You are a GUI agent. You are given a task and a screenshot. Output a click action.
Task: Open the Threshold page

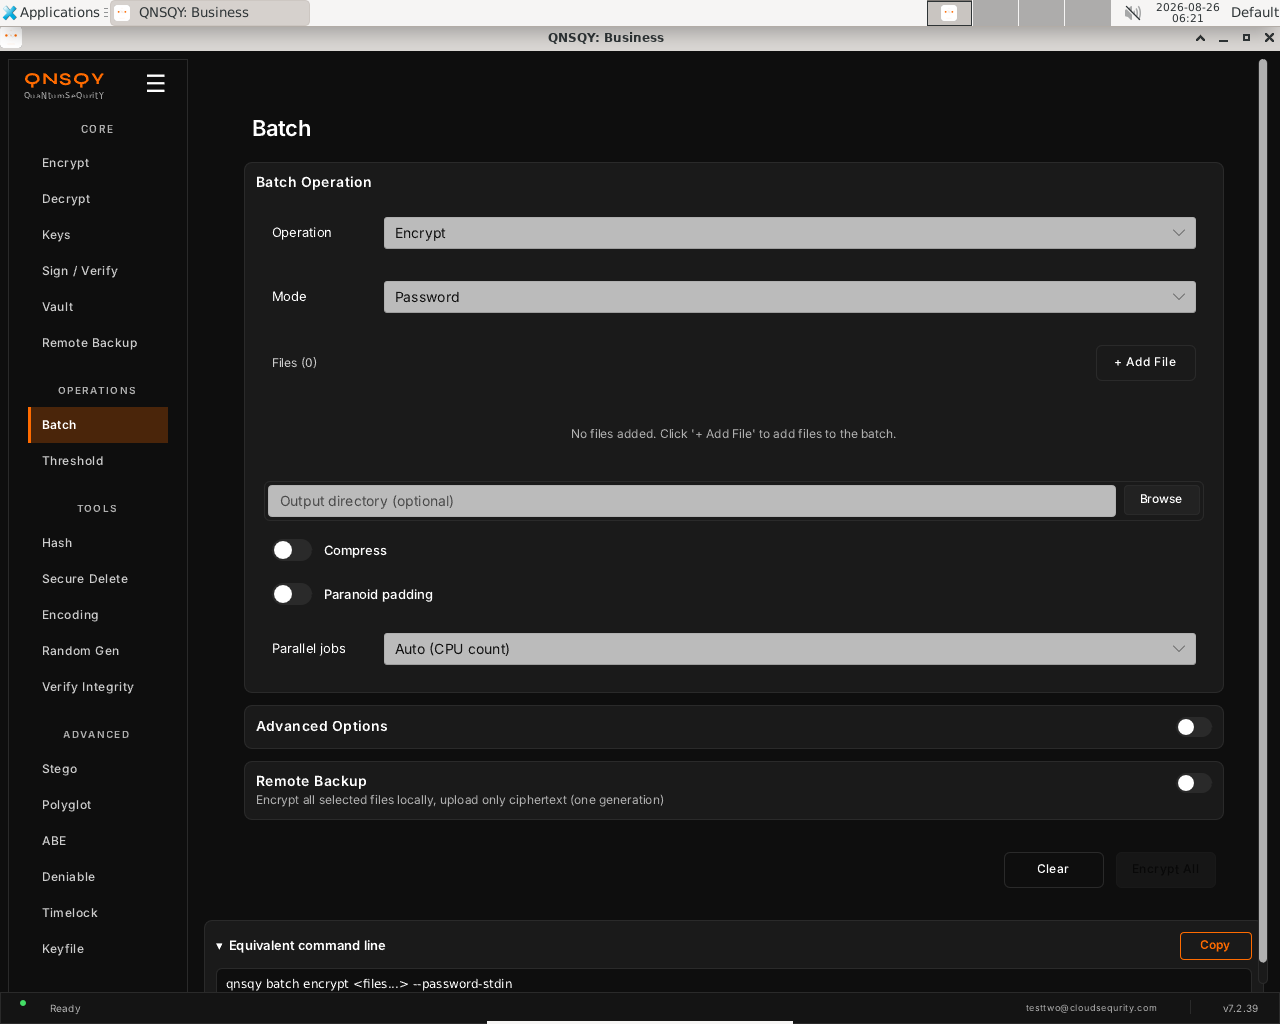point(98,461)
